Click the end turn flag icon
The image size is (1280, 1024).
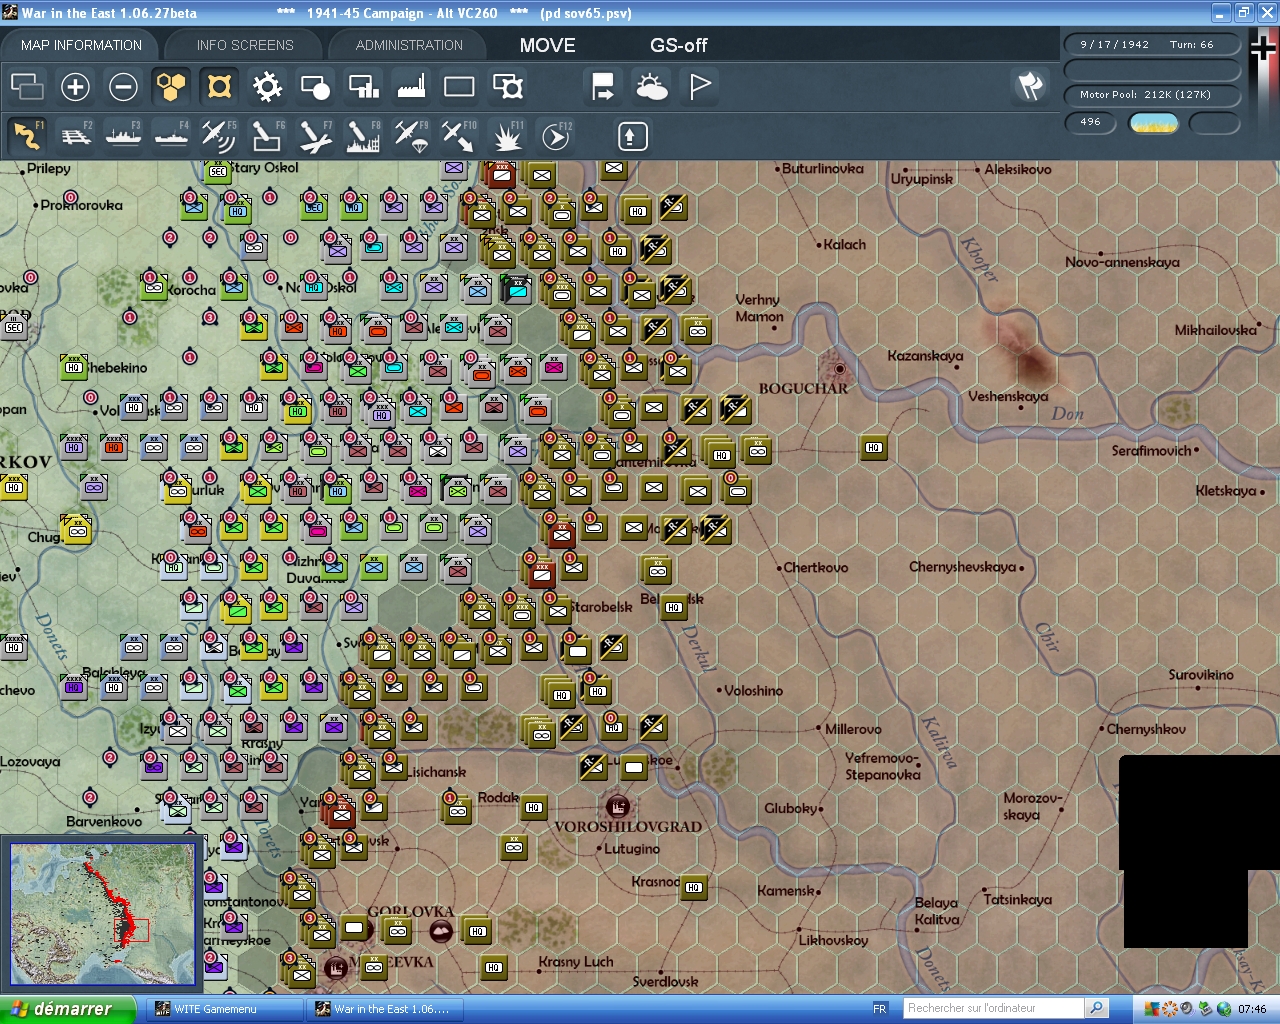coord(698,87)
